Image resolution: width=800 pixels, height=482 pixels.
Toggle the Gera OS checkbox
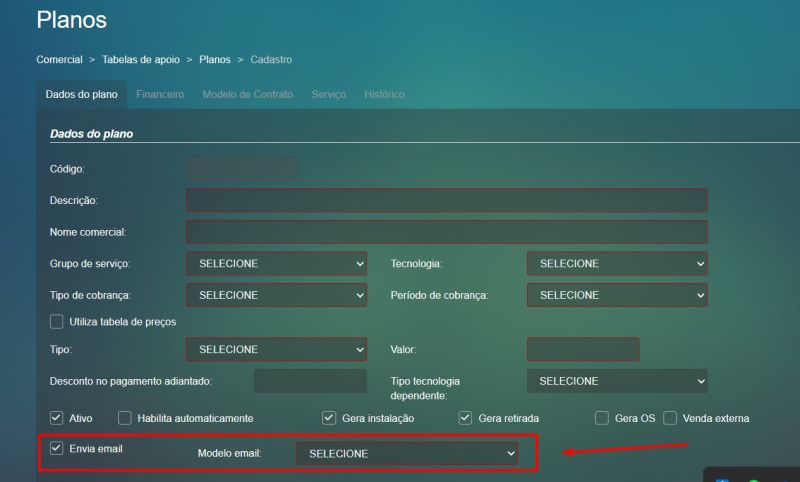point(602,418)
